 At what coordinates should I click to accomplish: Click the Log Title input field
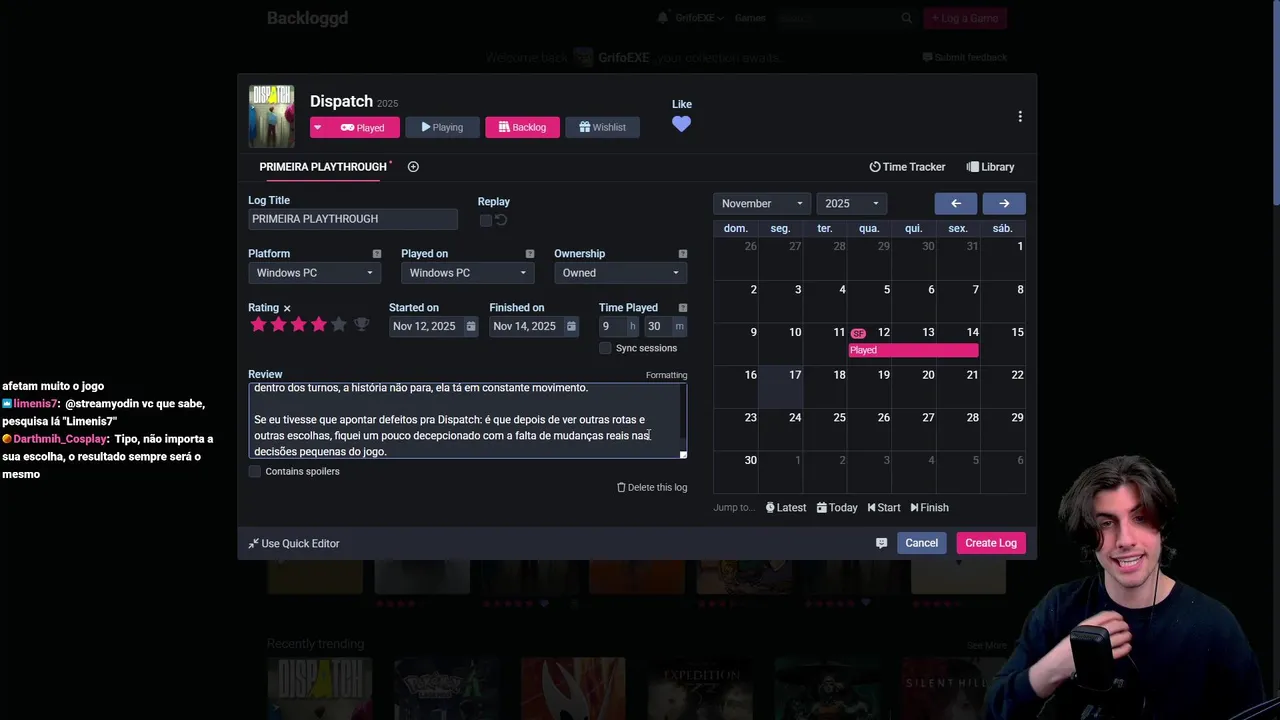[353, 219]
